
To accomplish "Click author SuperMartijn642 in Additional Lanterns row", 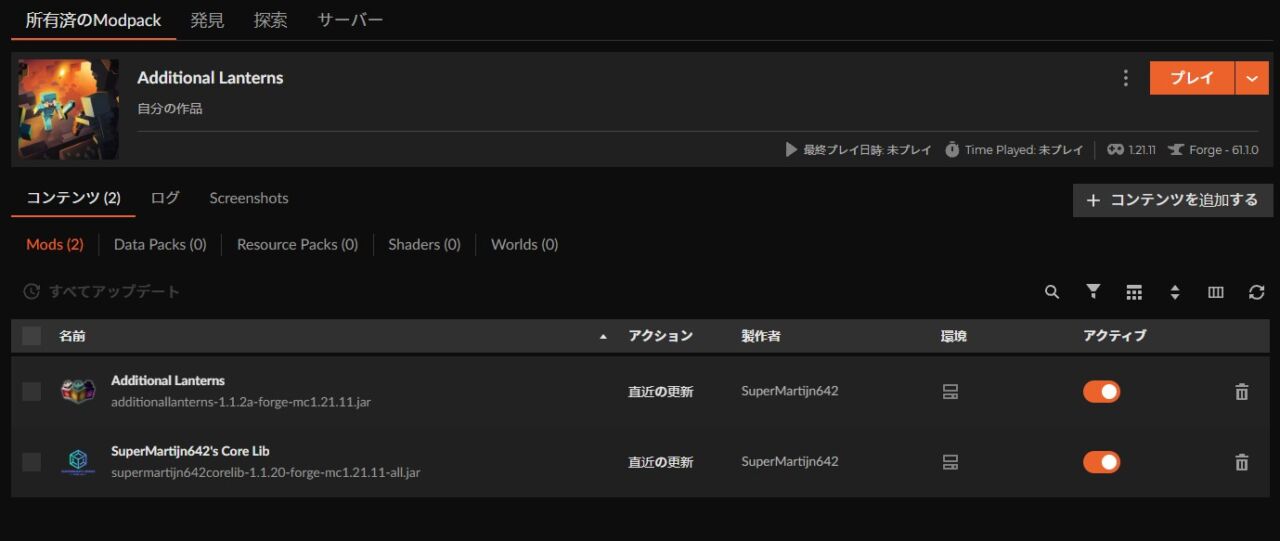I will (x=790, y=391).
